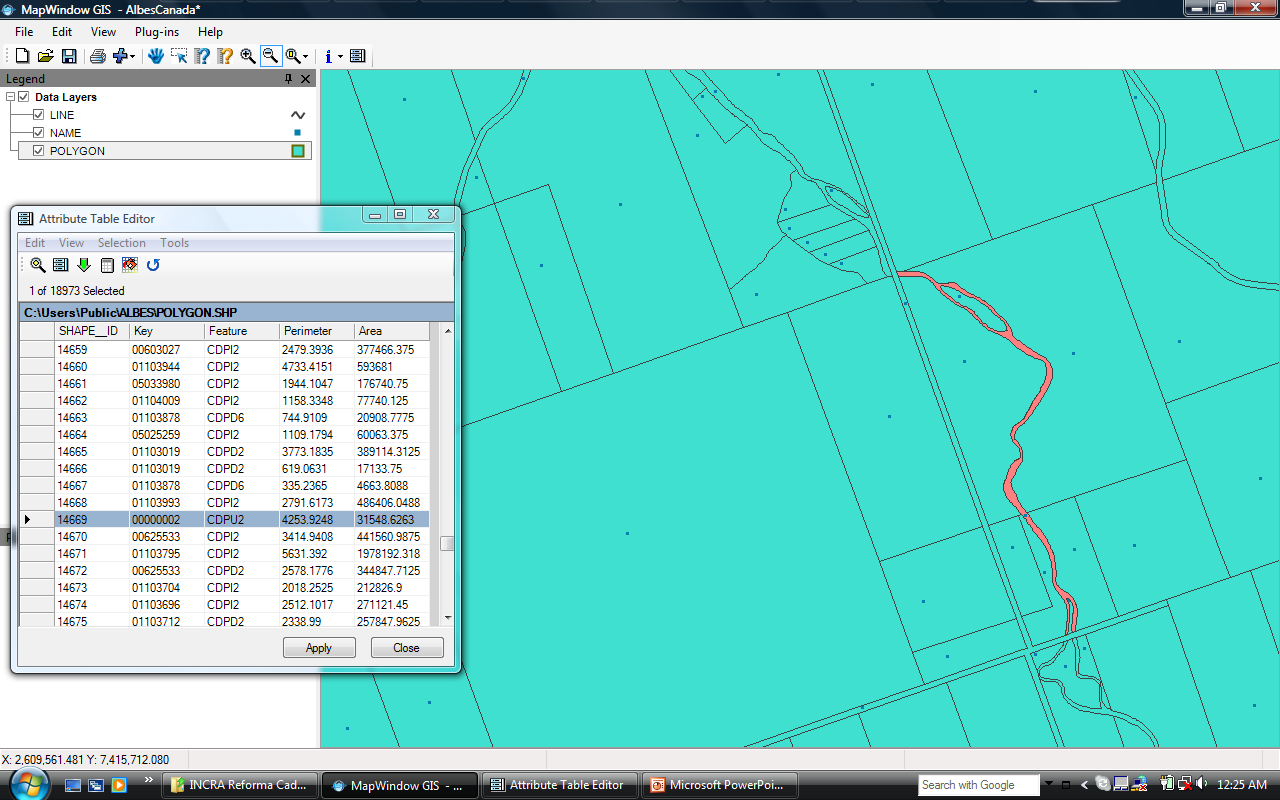The image size is (1280, 800).
Task: Click the Close button in Attribute Table Editor
Action: pos(407,648)
